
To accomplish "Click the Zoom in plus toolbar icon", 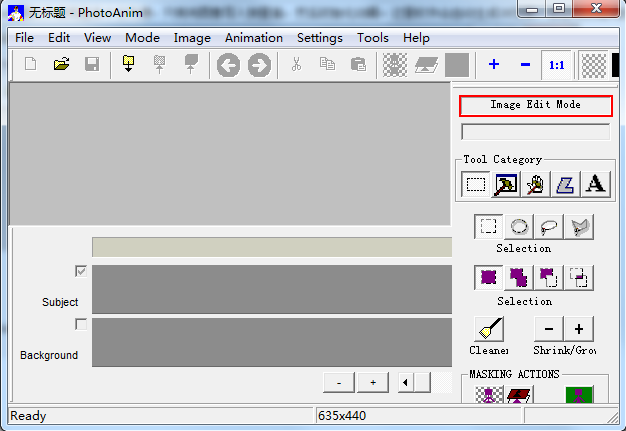I will [x=494, y=65].
